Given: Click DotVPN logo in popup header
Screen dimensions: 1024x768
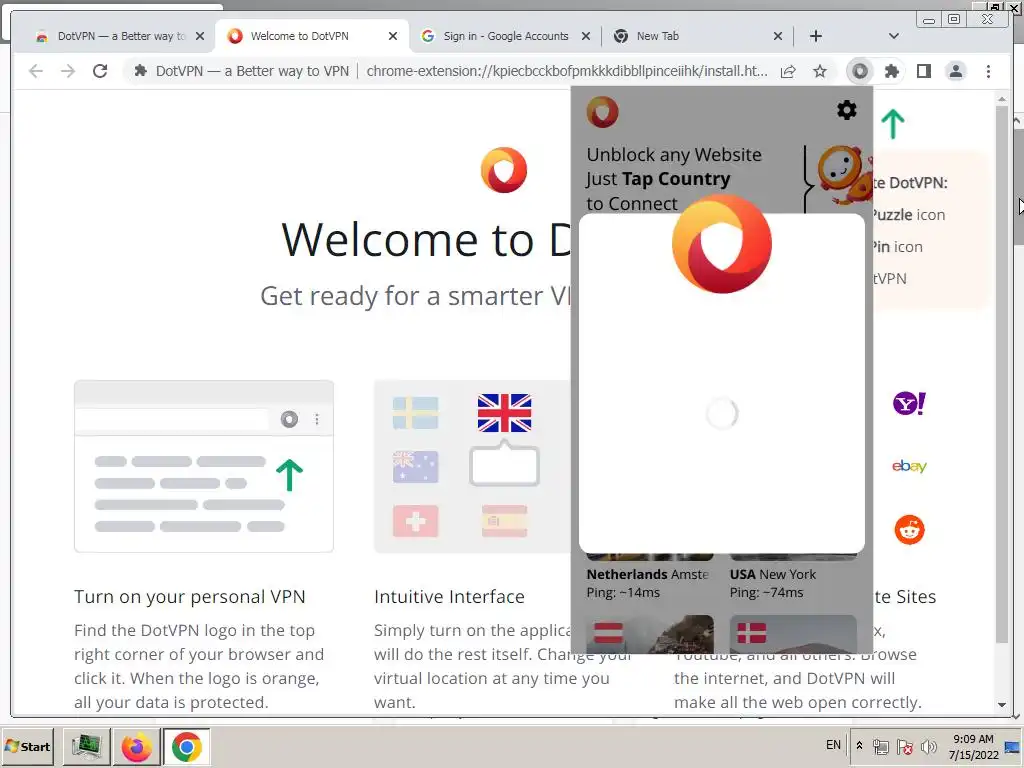Looking at the screenshot, I should [x=602, y=112].
